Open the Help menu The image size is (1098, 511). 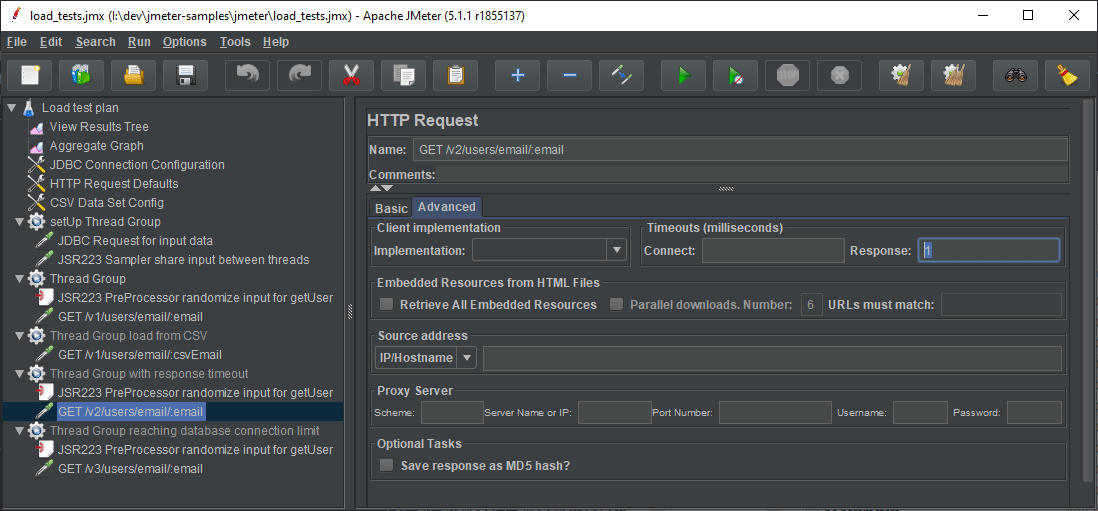point(276,42)
